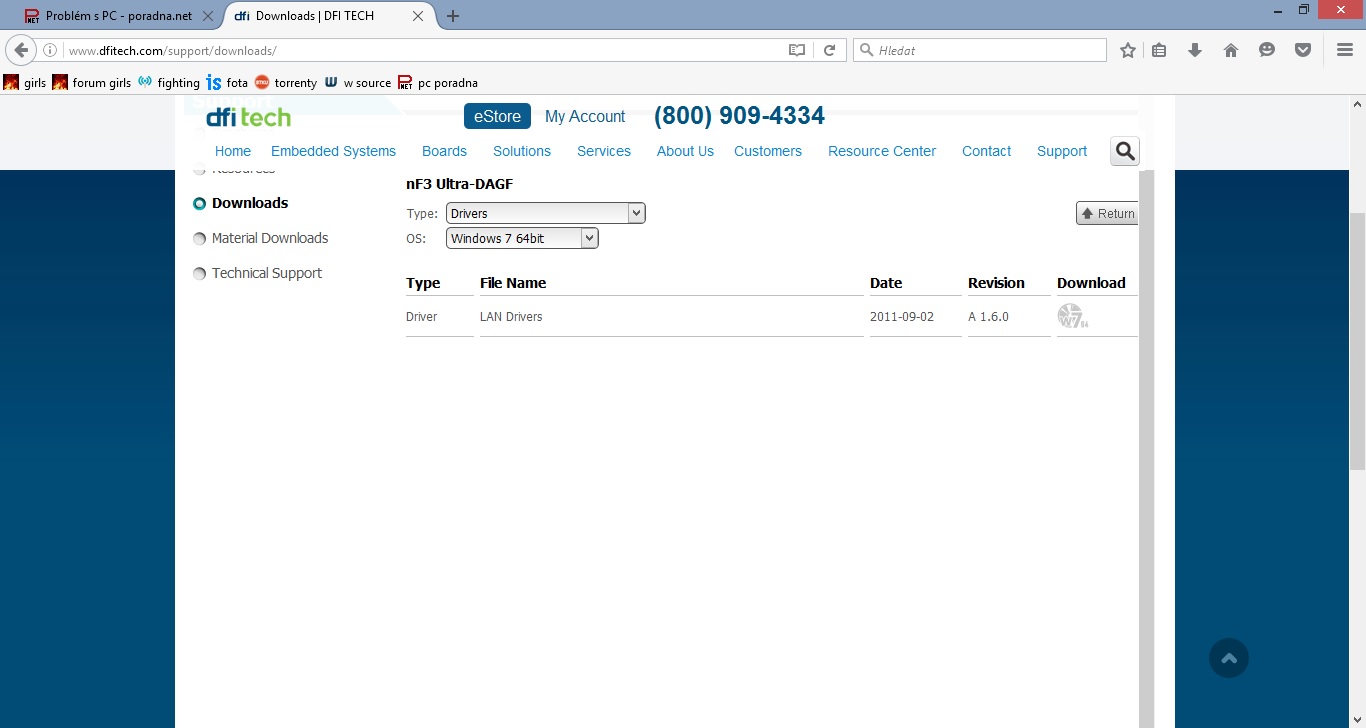Save the page to Pocket

(x=1303, y=50)
